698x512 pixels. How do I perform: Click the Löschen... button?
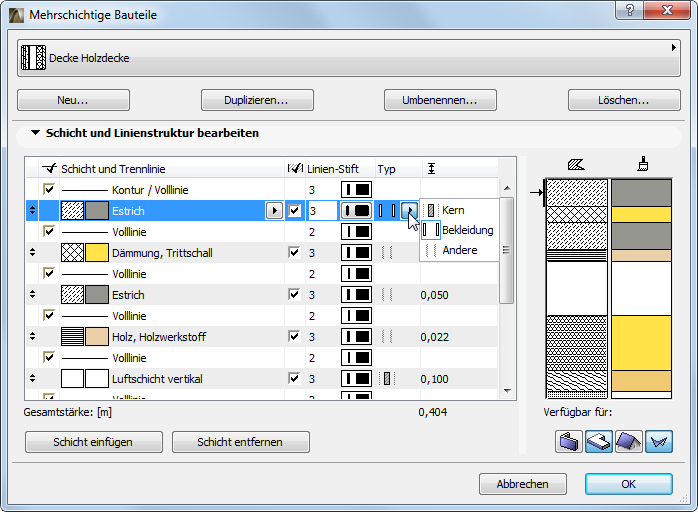click(624, 100)
